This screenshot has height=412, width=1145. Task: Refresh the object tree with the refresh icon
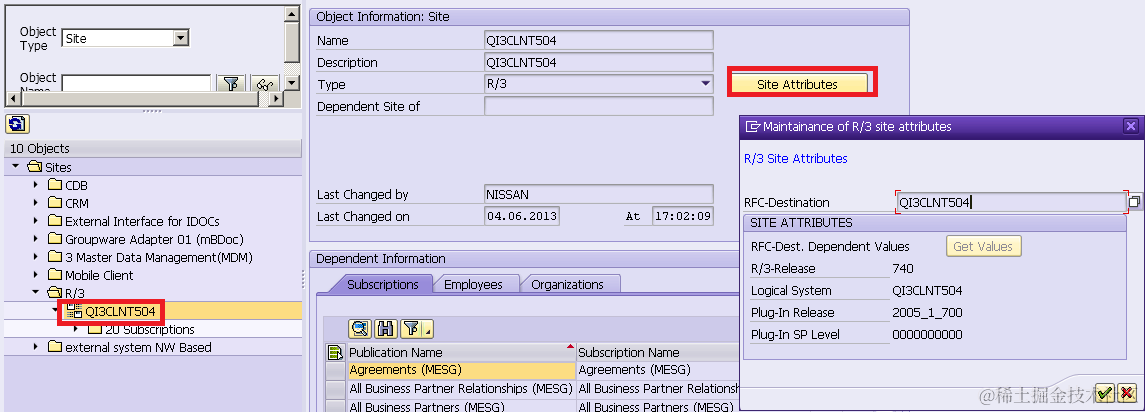click(x=15, y=123)
